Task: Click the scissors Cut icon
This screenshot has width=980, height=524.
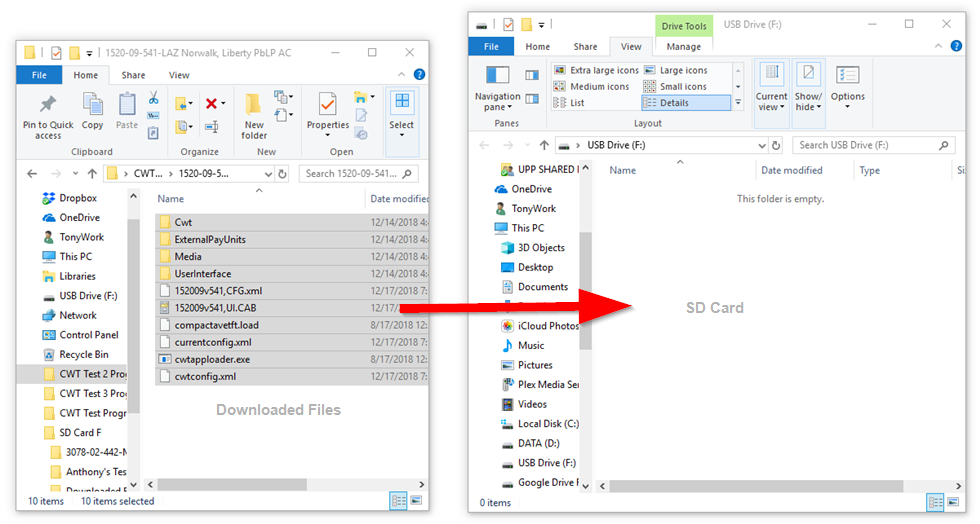Action: 154,99
